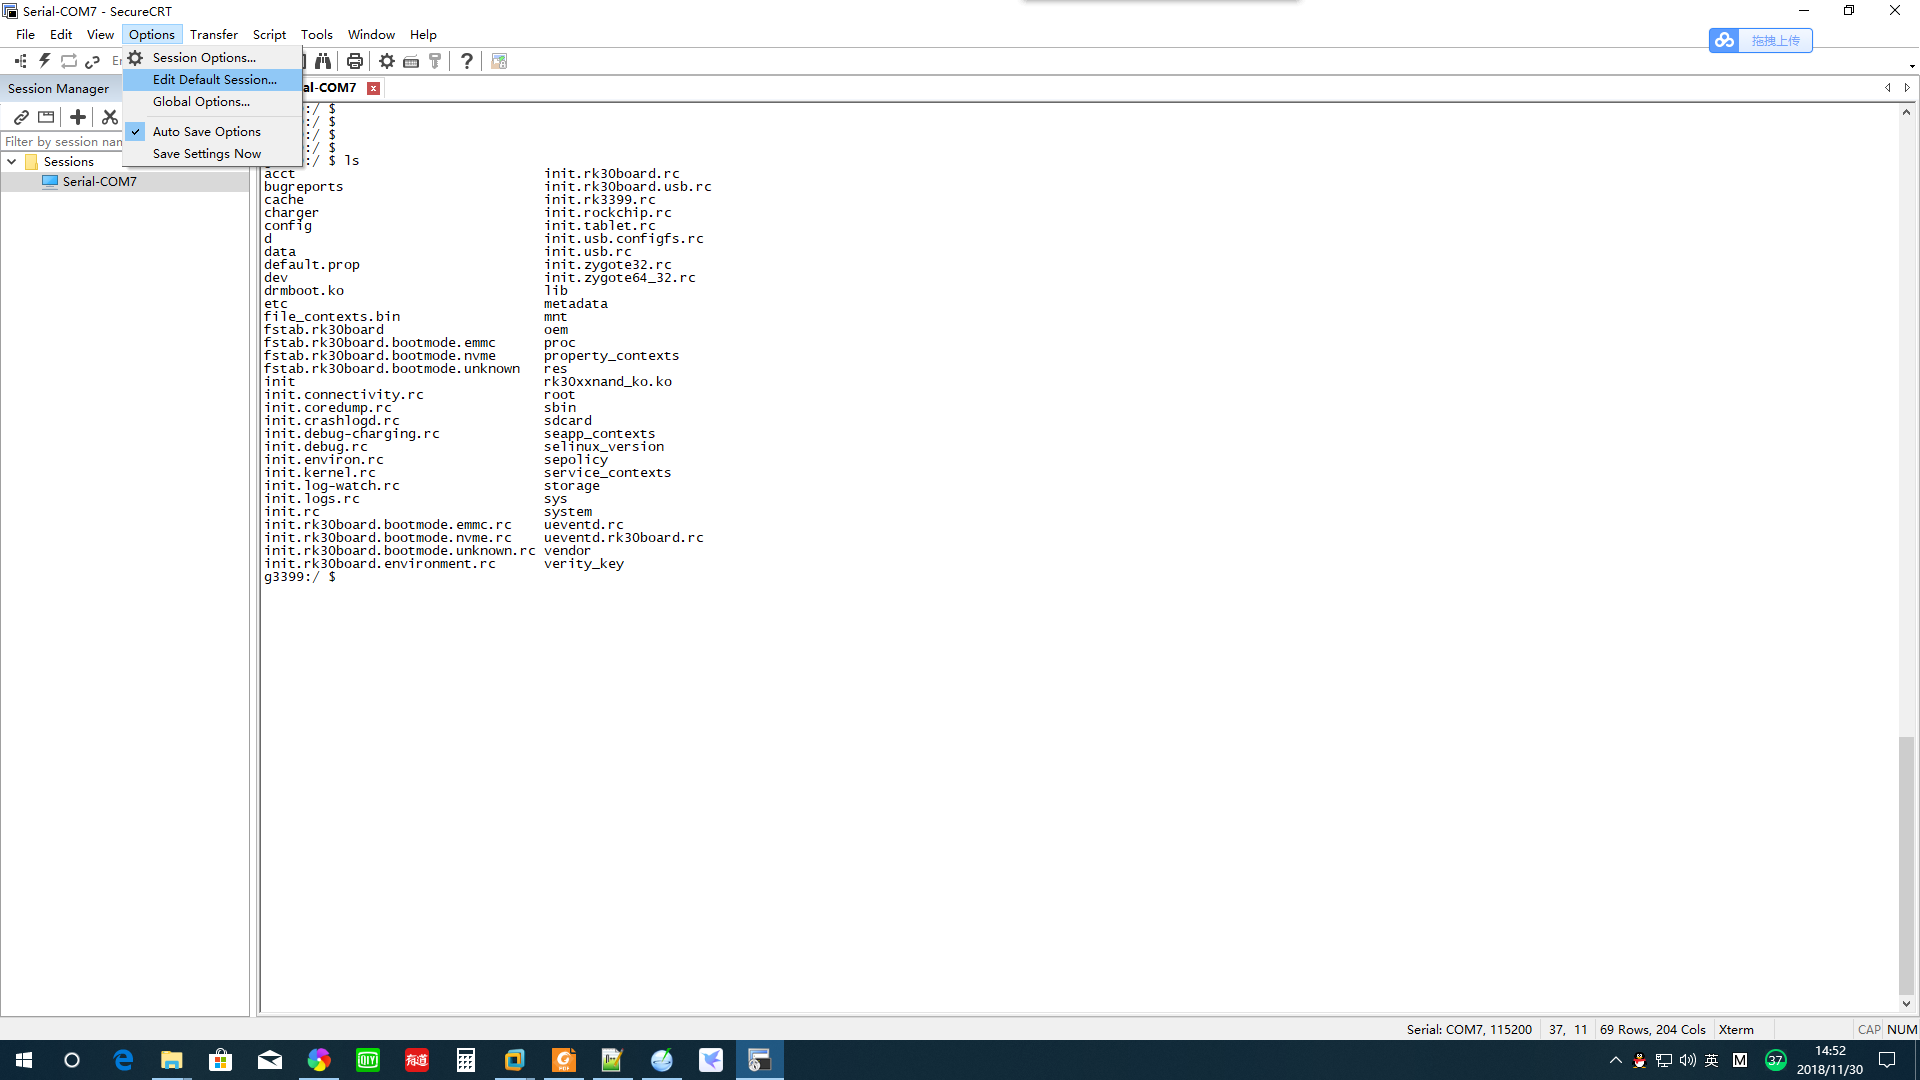This screenshot has height=1080, width=1920.
Task: Open Quick Connect with the lightning icon
Action: (x=44, y=60)
